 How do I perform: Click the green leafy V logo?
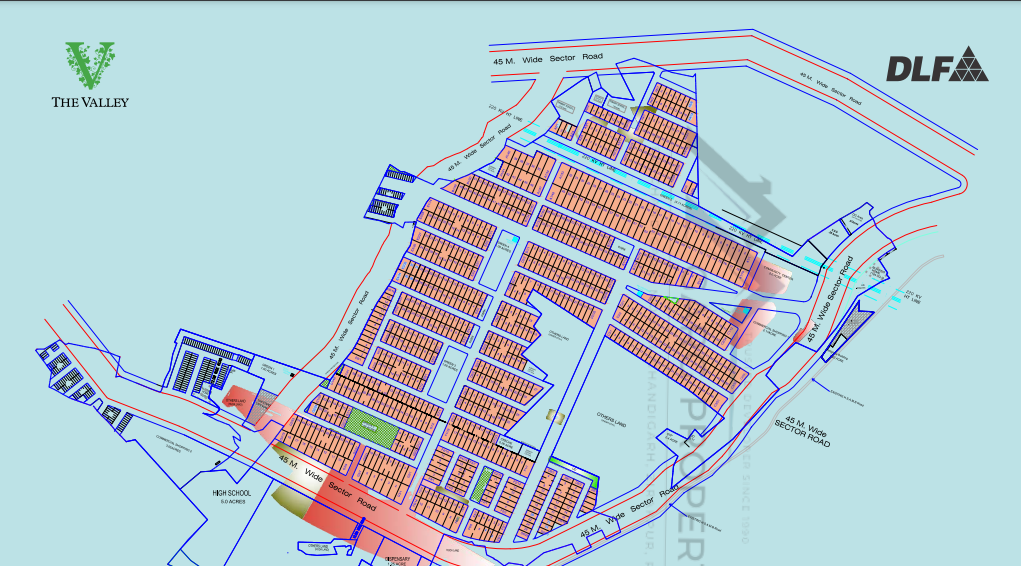(x=90, y=65)
